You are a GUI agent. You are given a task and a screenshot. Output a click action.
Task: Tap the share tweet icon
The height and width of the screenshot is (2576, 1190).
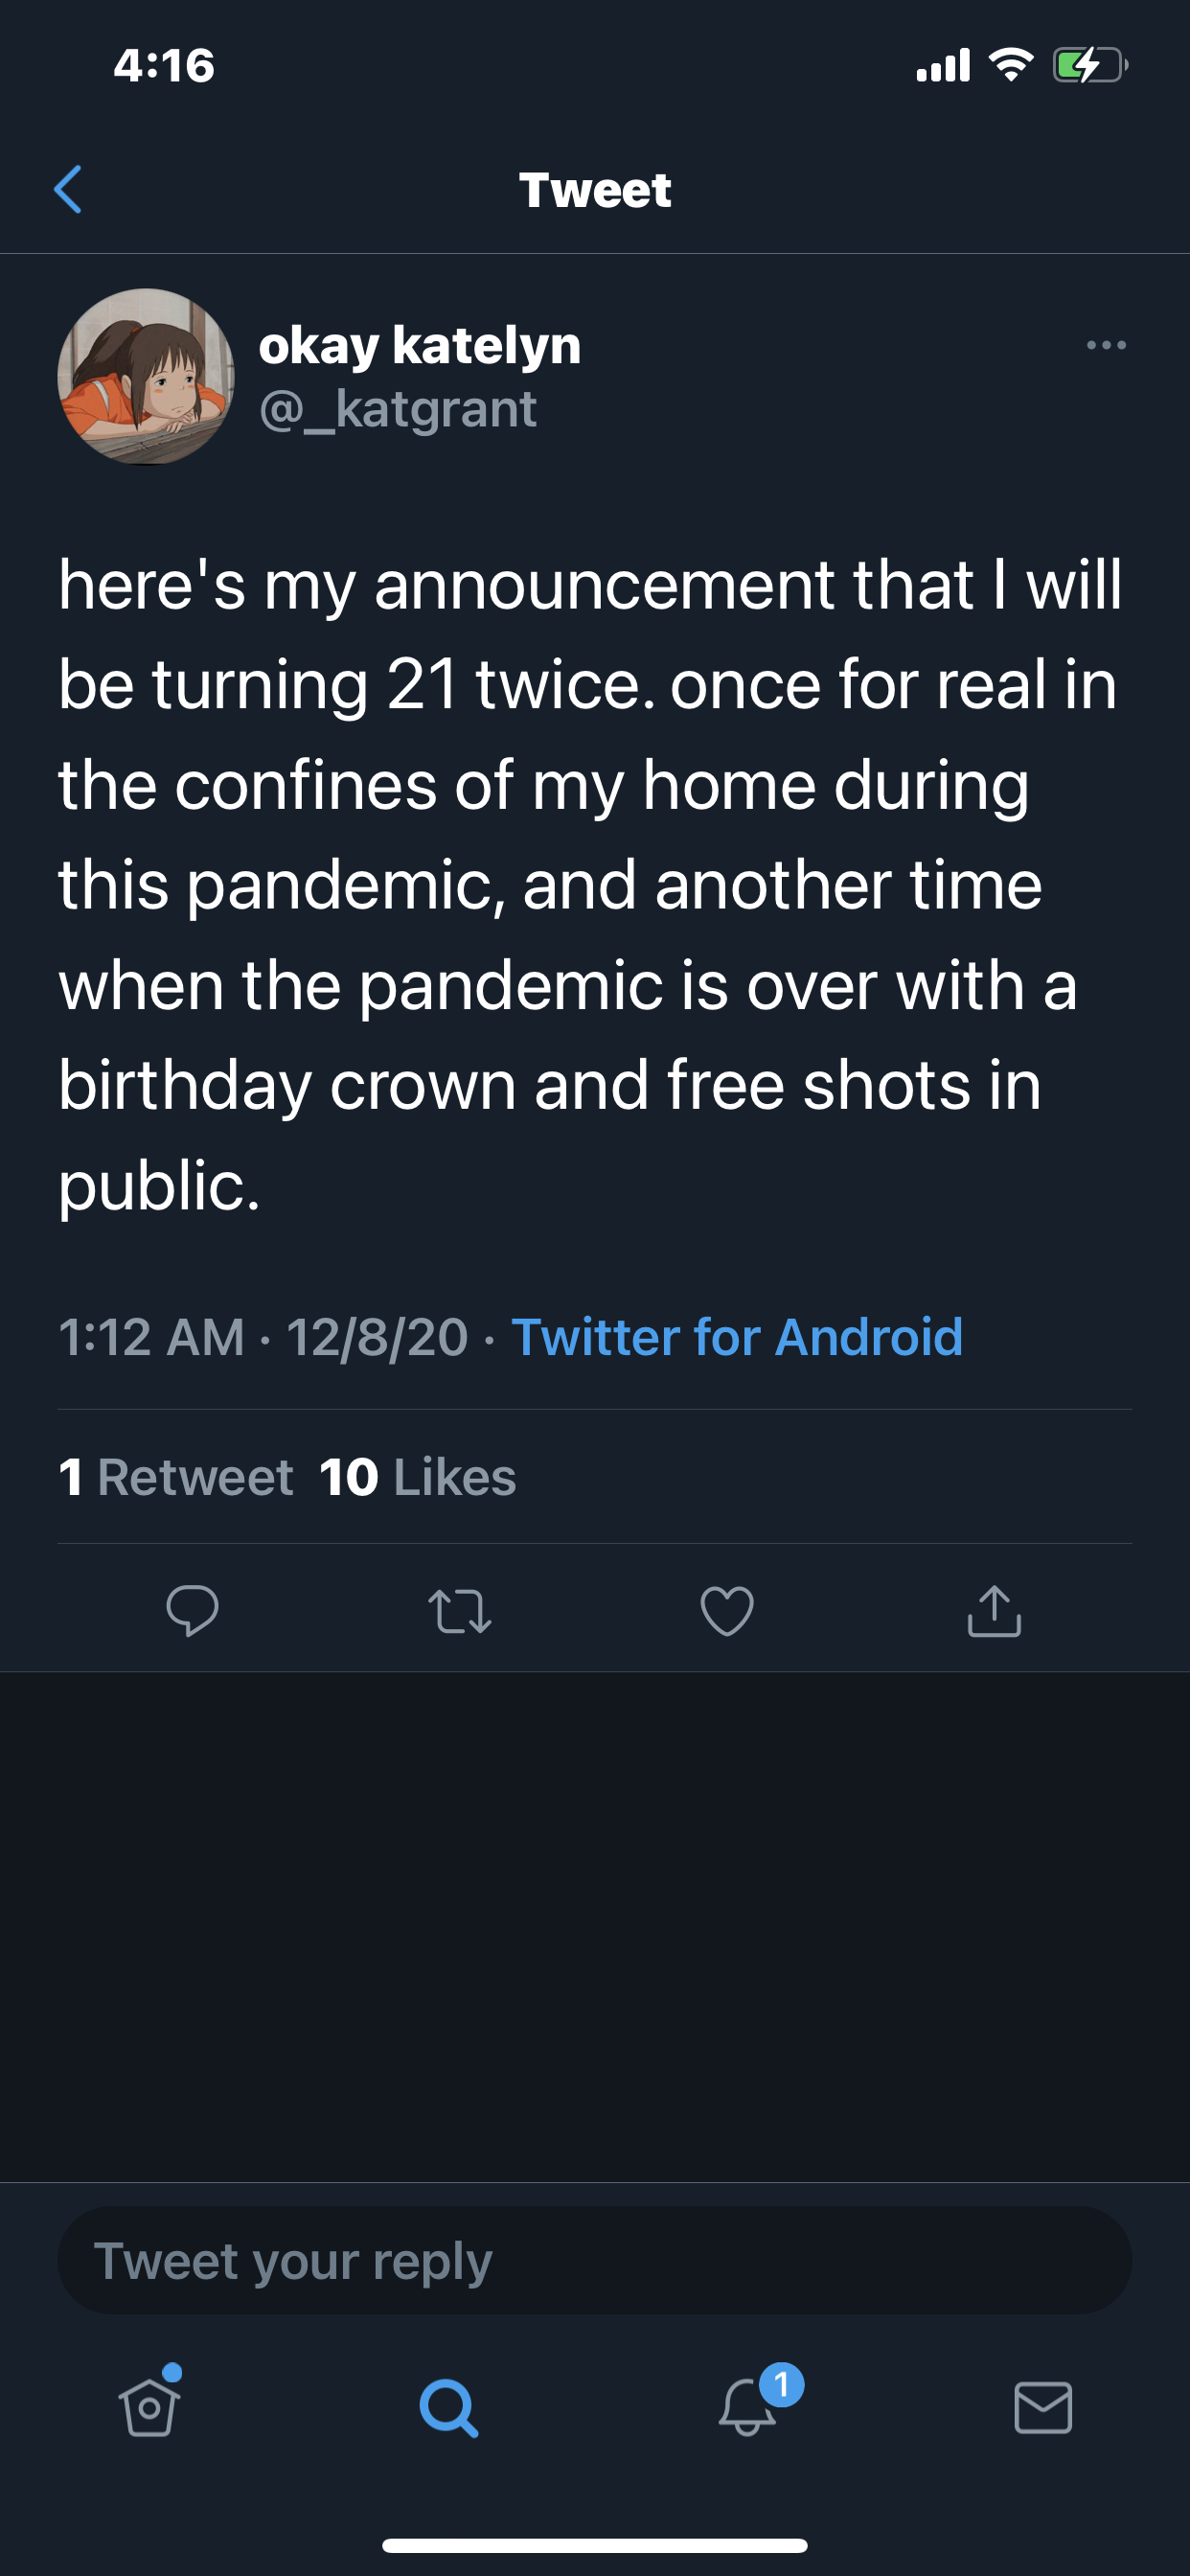click(994, 1611)
